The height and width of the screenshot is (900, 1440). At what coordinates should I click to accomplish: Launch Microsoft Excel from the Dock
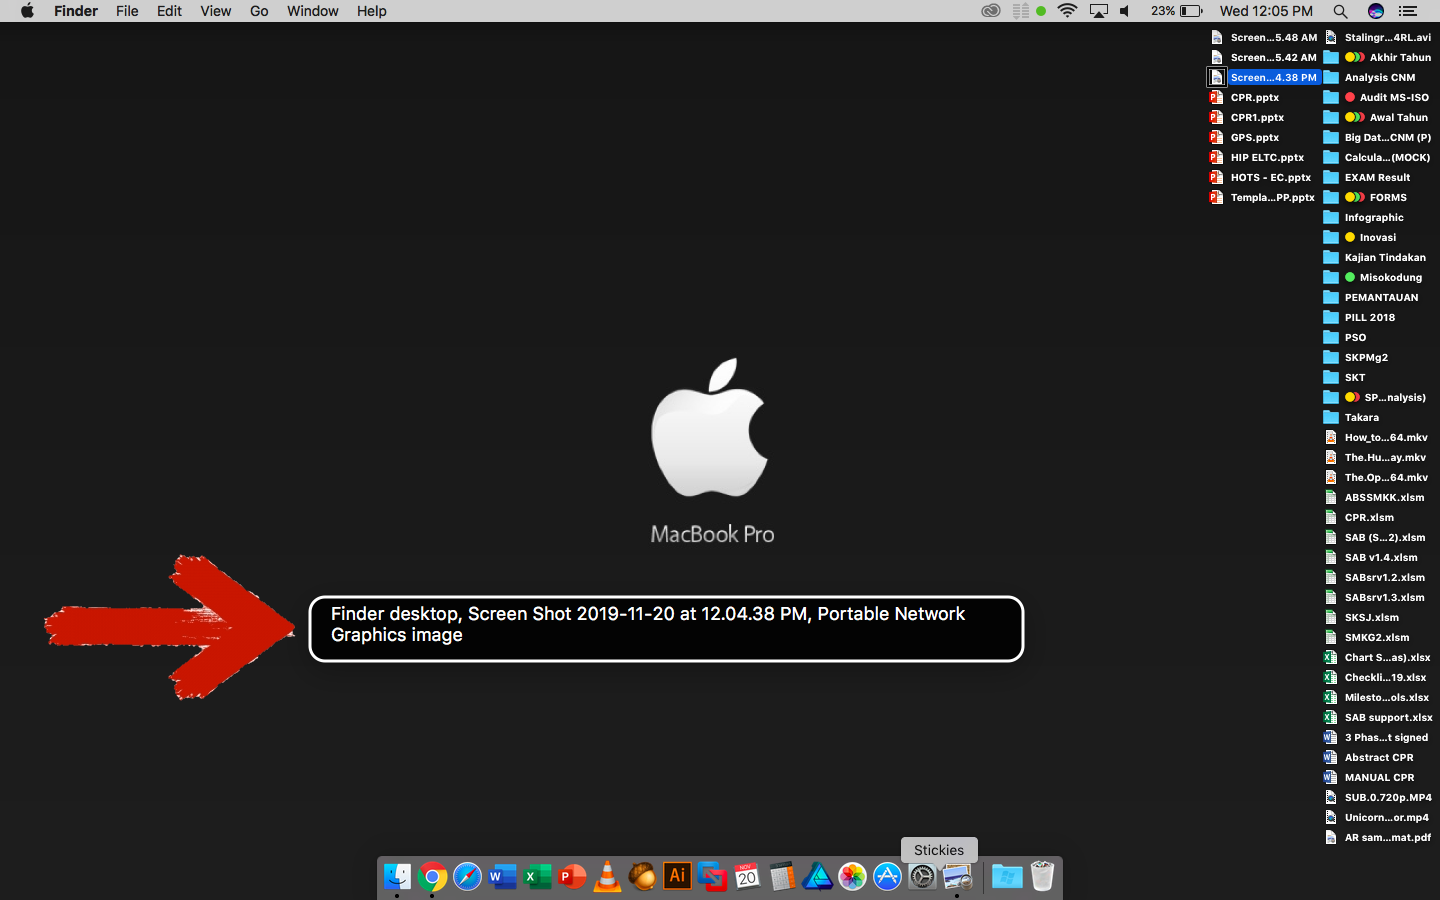pyautogui.click(x=537, y=877)
